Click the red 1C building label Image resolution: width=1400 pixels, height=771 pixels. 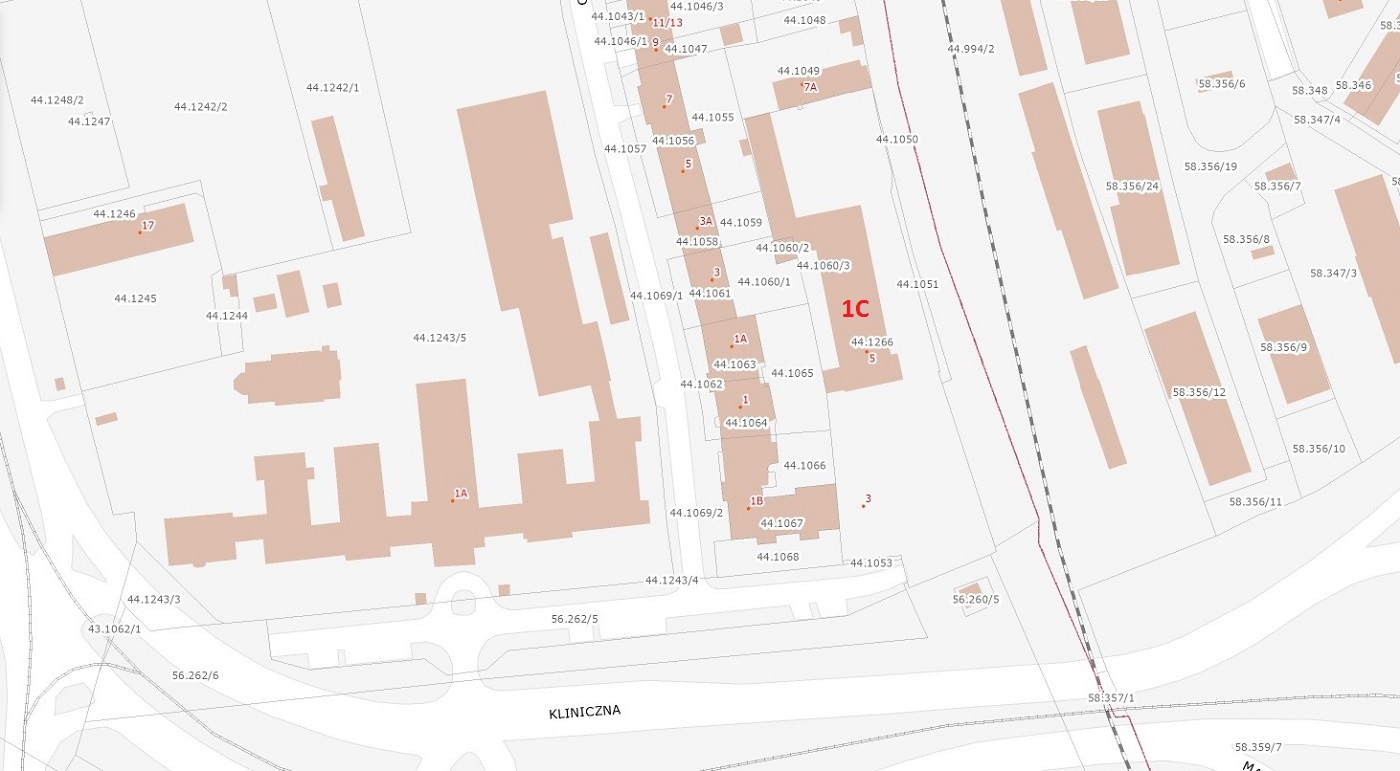pos(855,309)
